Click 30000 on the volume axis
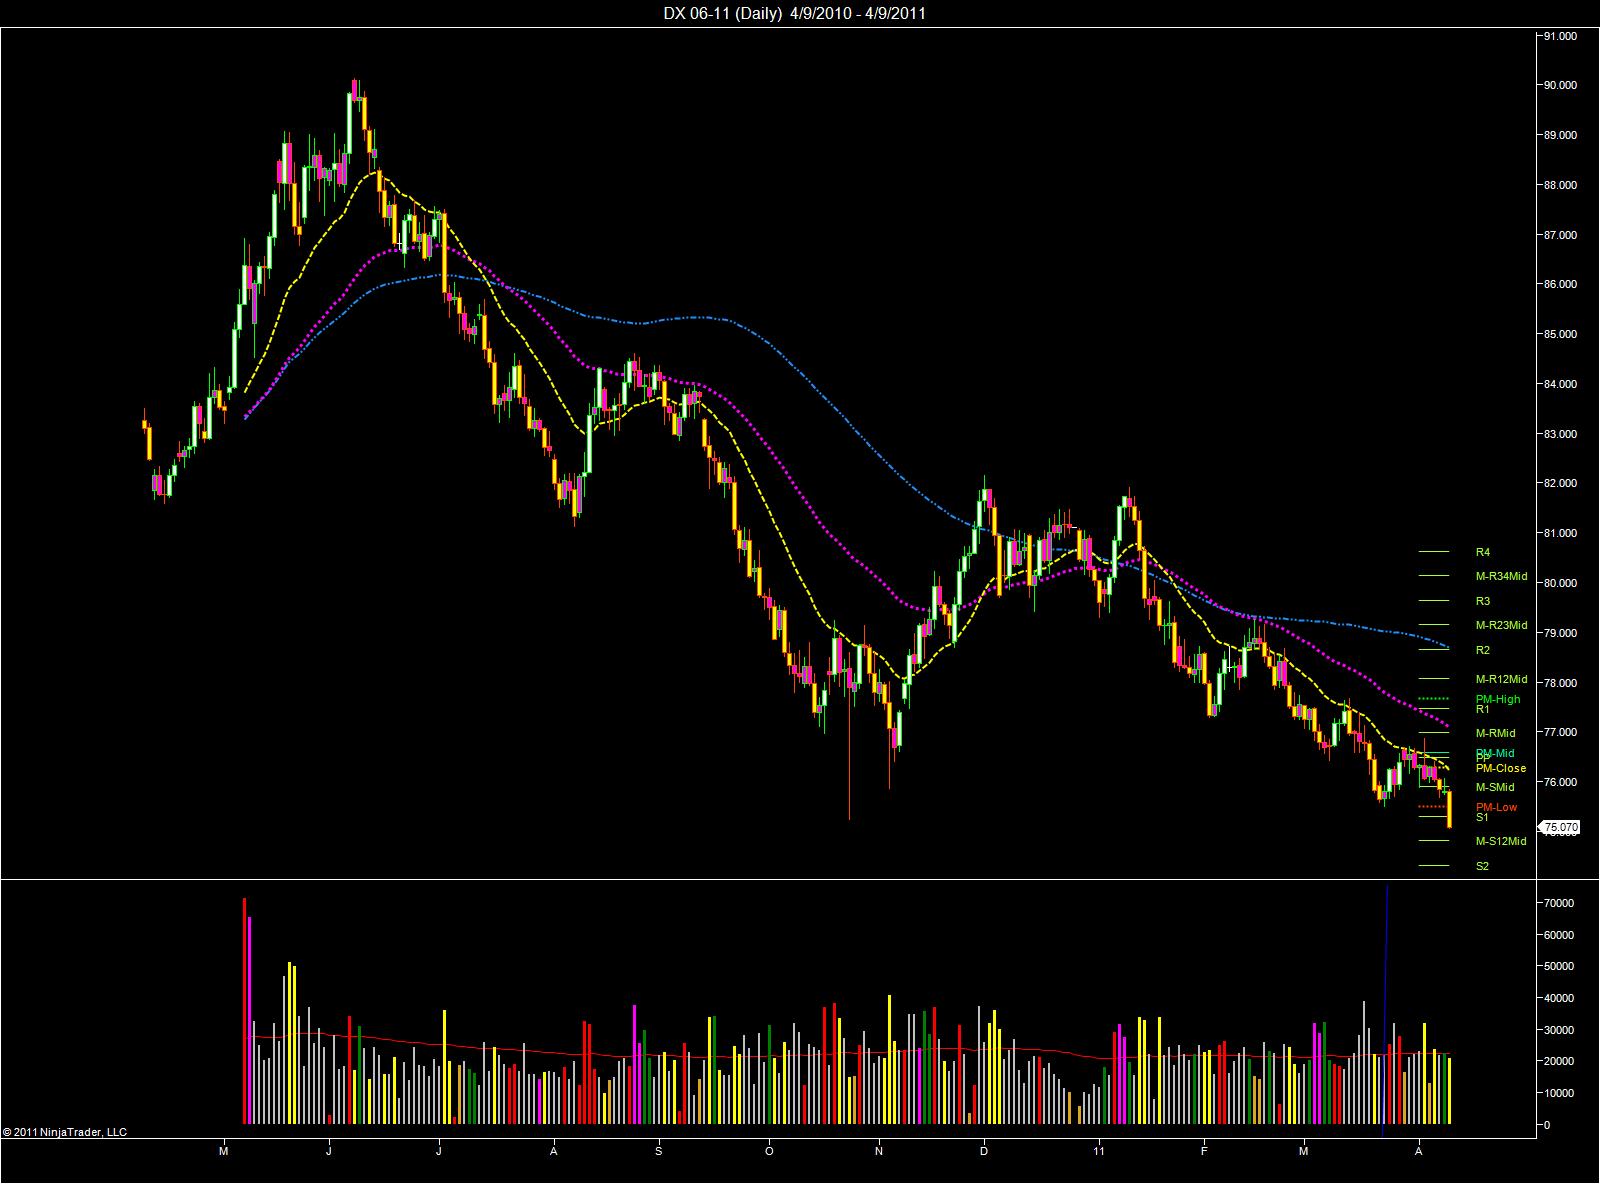 point(1560,1030)
